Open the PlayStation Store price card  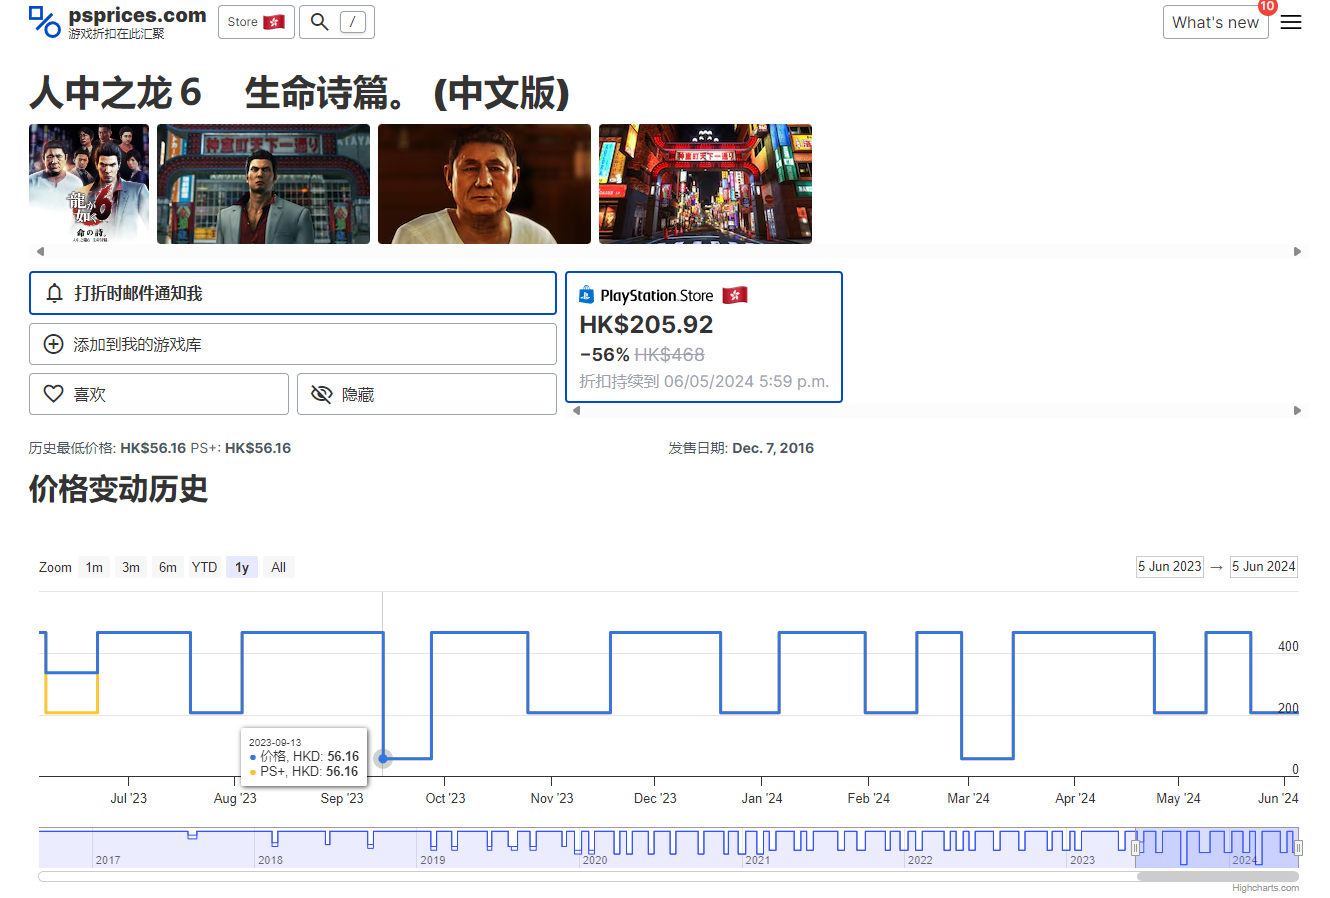(704, 337)
